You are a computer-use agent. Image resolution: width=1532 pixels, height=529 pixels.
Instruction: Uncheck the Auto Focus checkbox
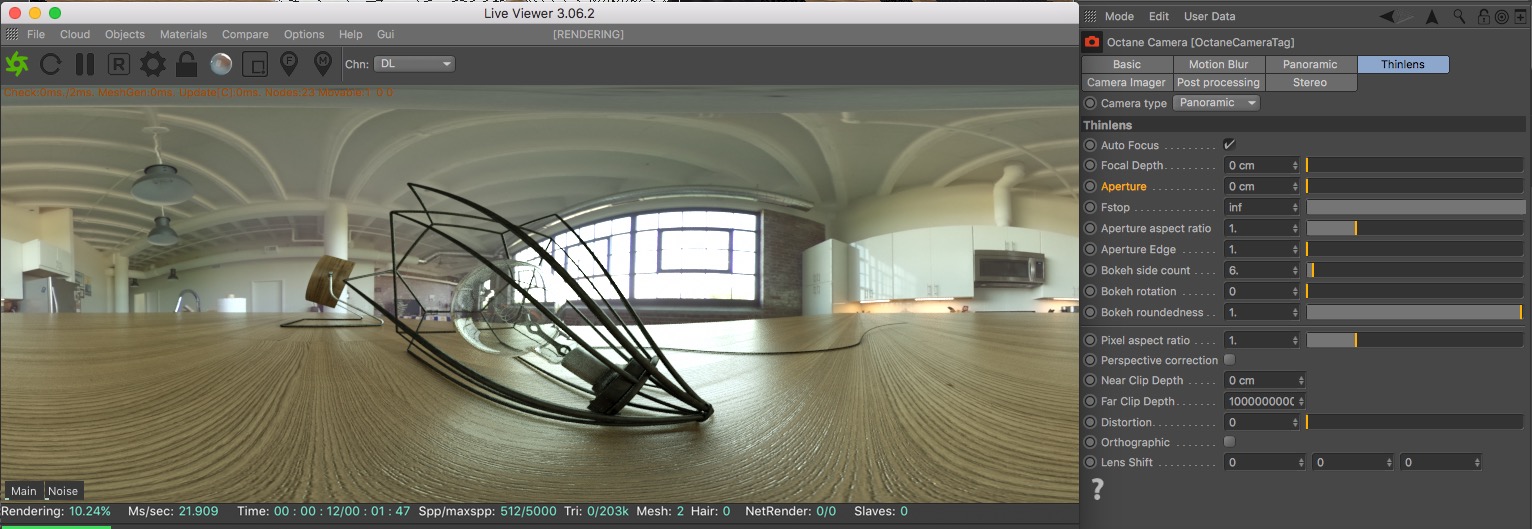click(1229, 145)
